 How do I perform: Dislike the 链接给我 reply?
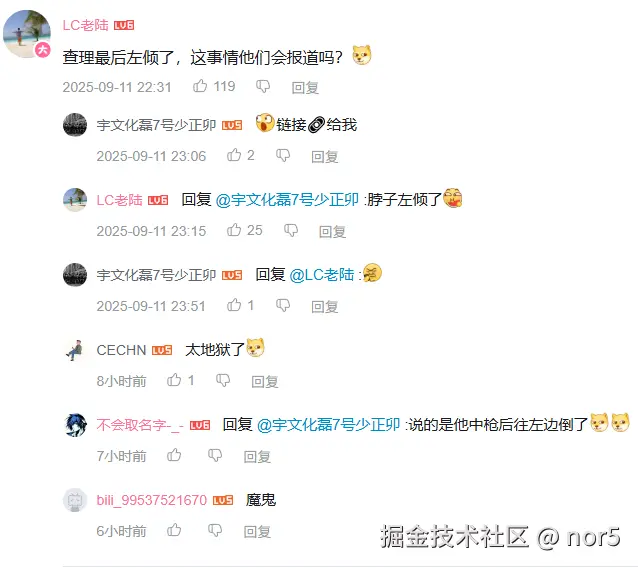[283, 155]
